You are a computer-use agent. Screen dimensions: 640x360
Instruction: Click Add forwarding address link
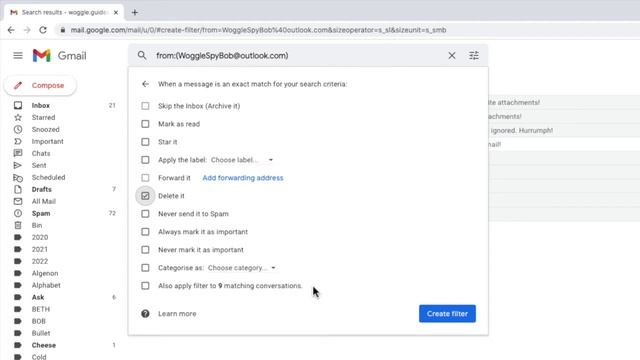coord(243,178)
